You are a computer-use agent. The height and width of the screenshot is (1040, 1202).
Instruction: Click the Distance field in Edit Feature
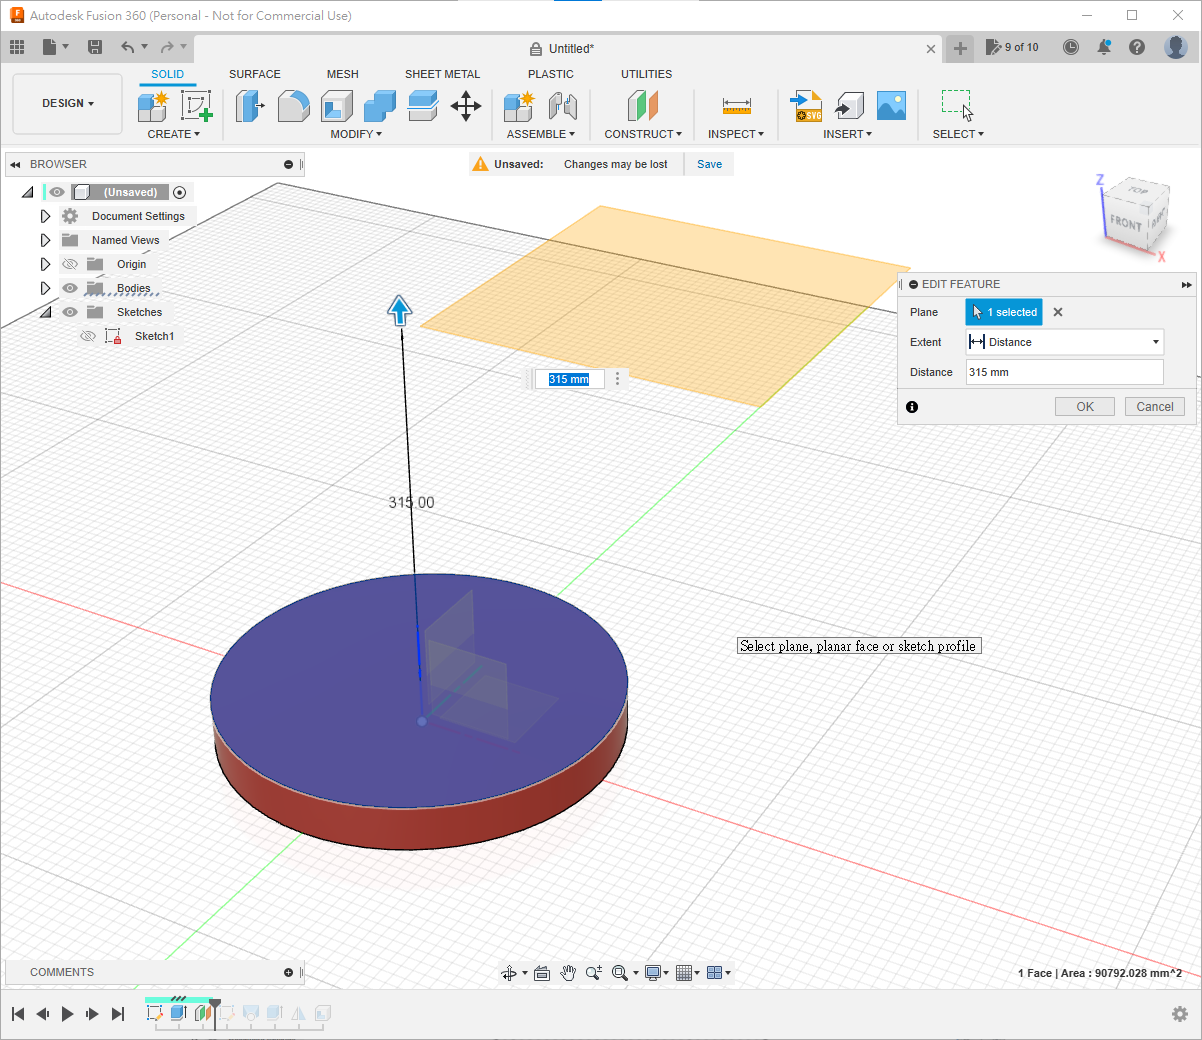pos(1064,372)
